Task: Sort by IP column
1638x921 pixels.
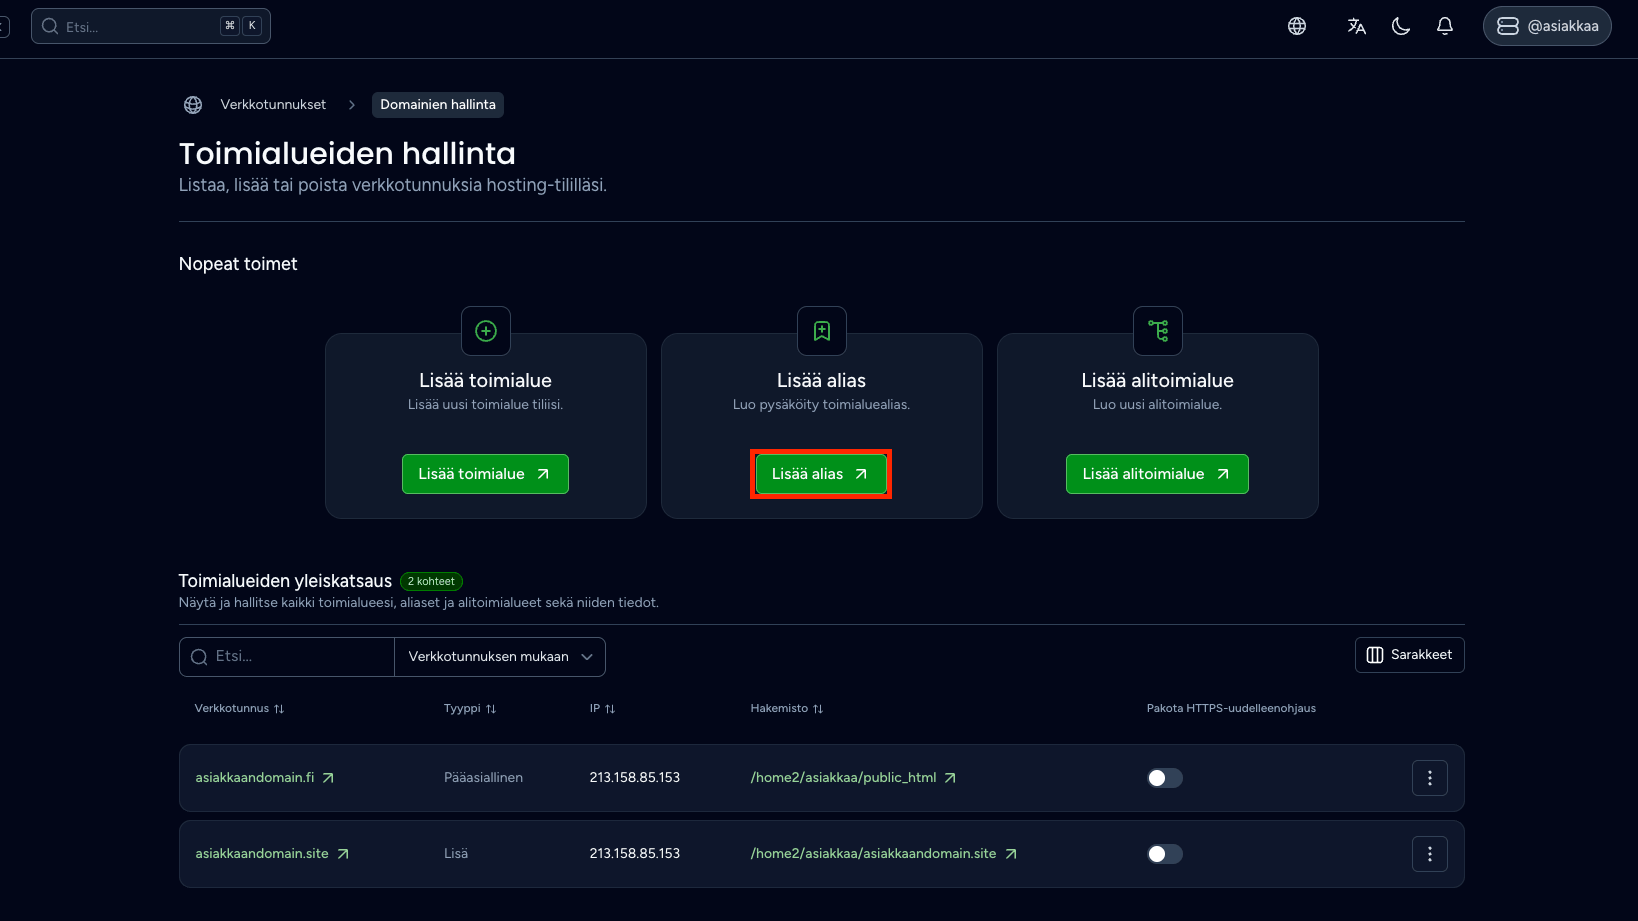Action: (x=602, y=708)
